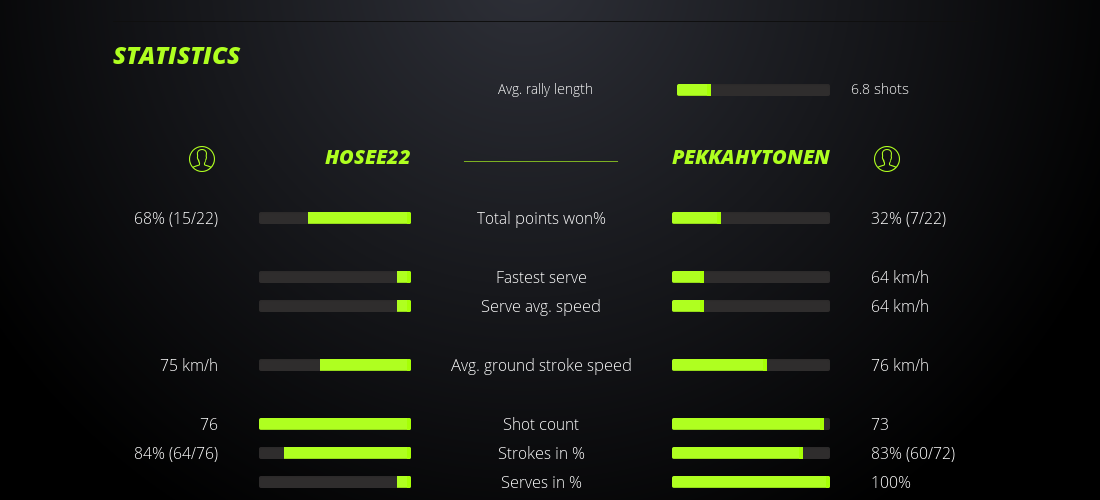Click PEKKAHYTONEN fastest serve bar
The image size is (1100, 500).
[751, 277]
